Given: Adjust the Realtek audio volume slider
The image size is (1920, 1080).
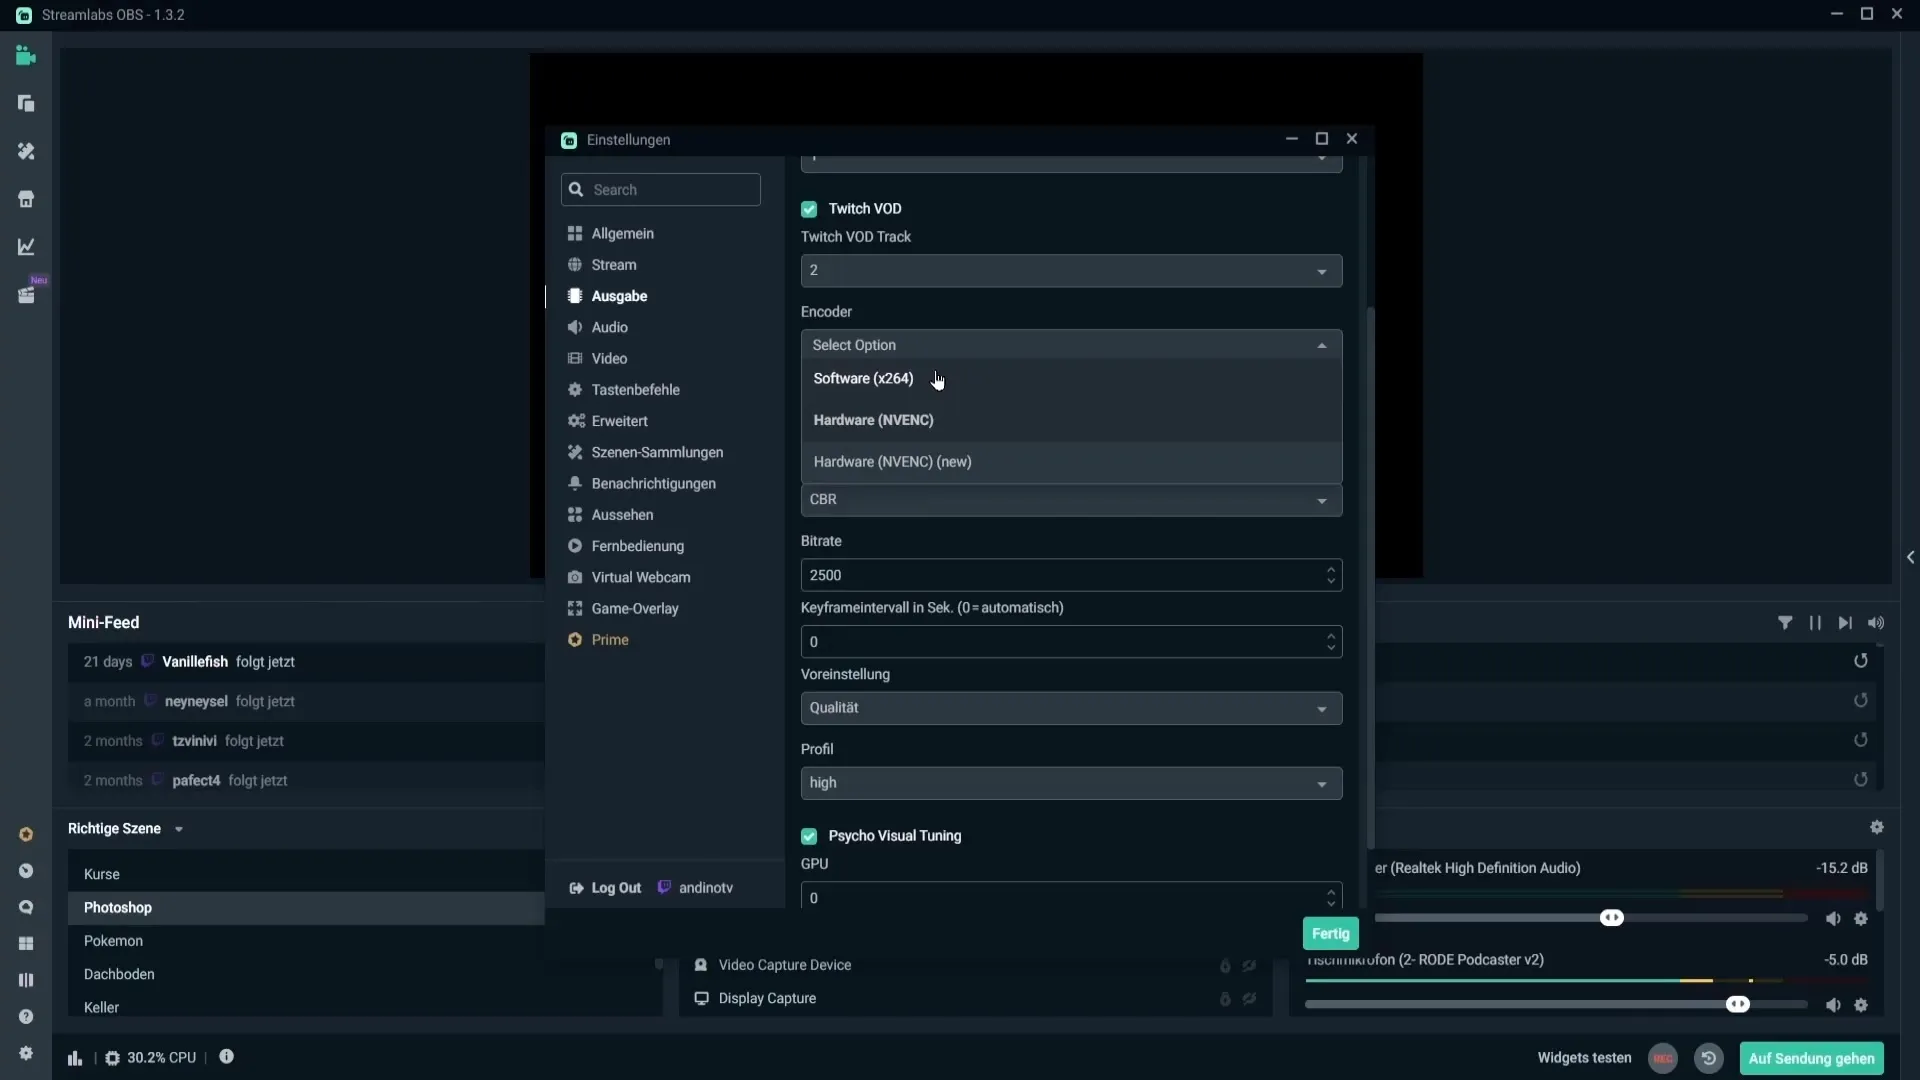Looking at the screenshot, I should pos(1612,918).
